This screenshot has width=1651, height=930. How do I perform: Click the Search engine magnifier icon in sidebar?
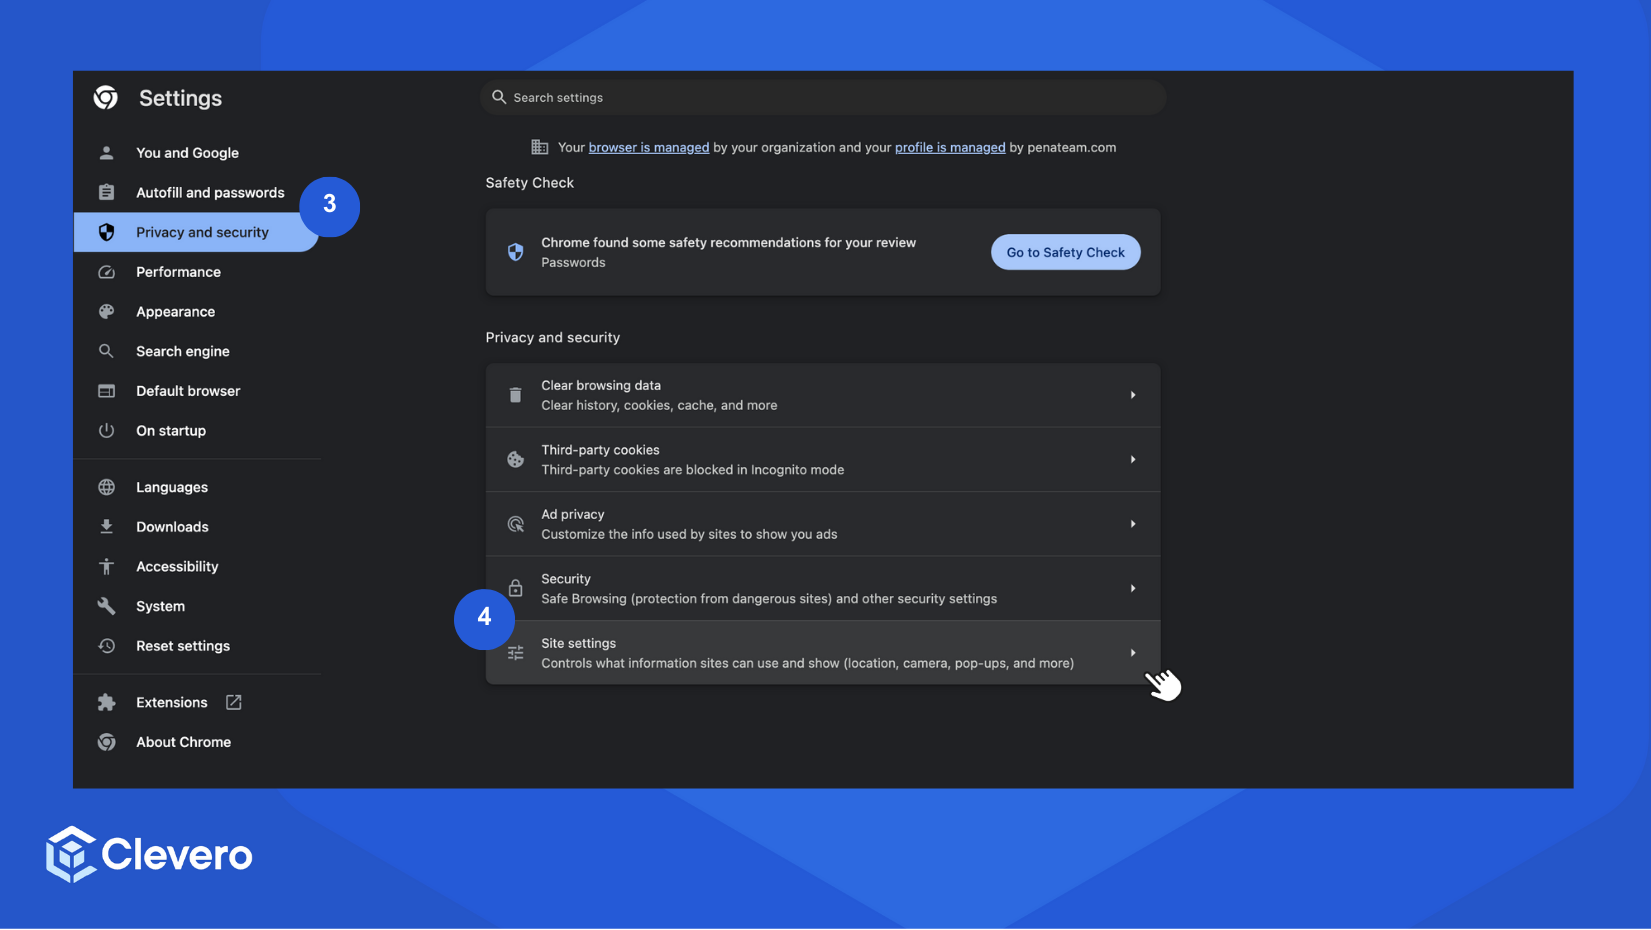[106, 351]
